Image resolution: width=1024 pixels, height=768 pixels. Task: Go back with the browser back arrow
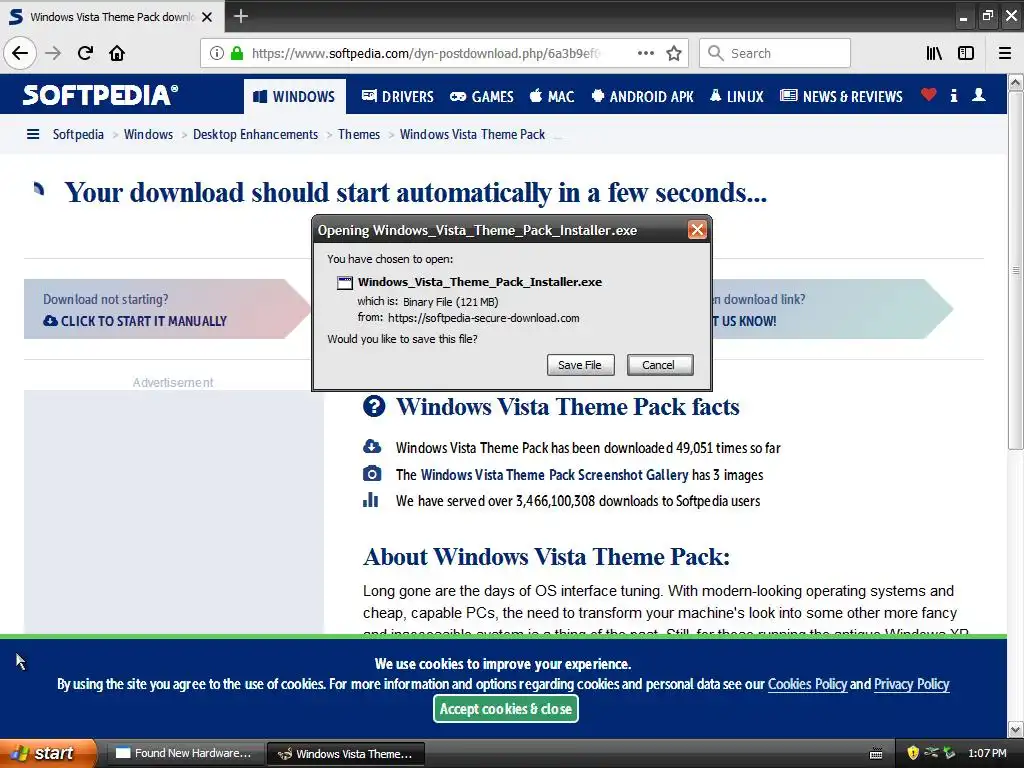pos(20,54)
